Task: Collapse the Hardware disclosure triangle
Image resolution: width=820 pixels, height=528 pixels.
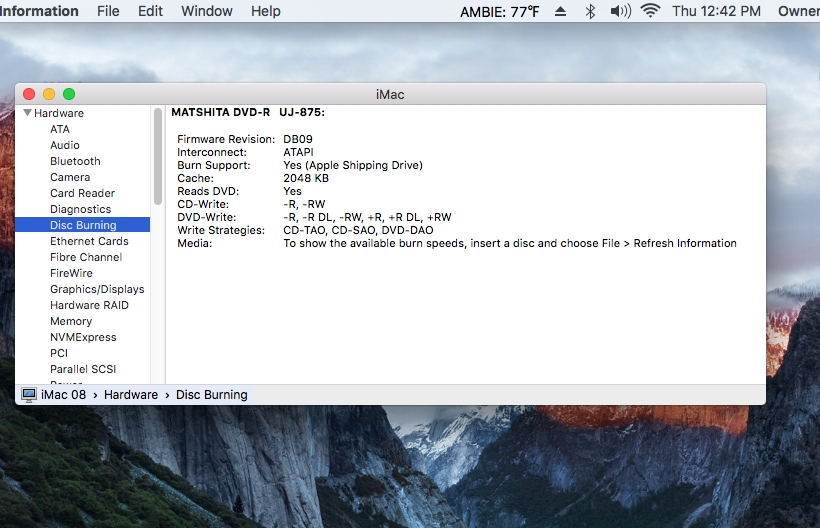Action: click(28, 113)
